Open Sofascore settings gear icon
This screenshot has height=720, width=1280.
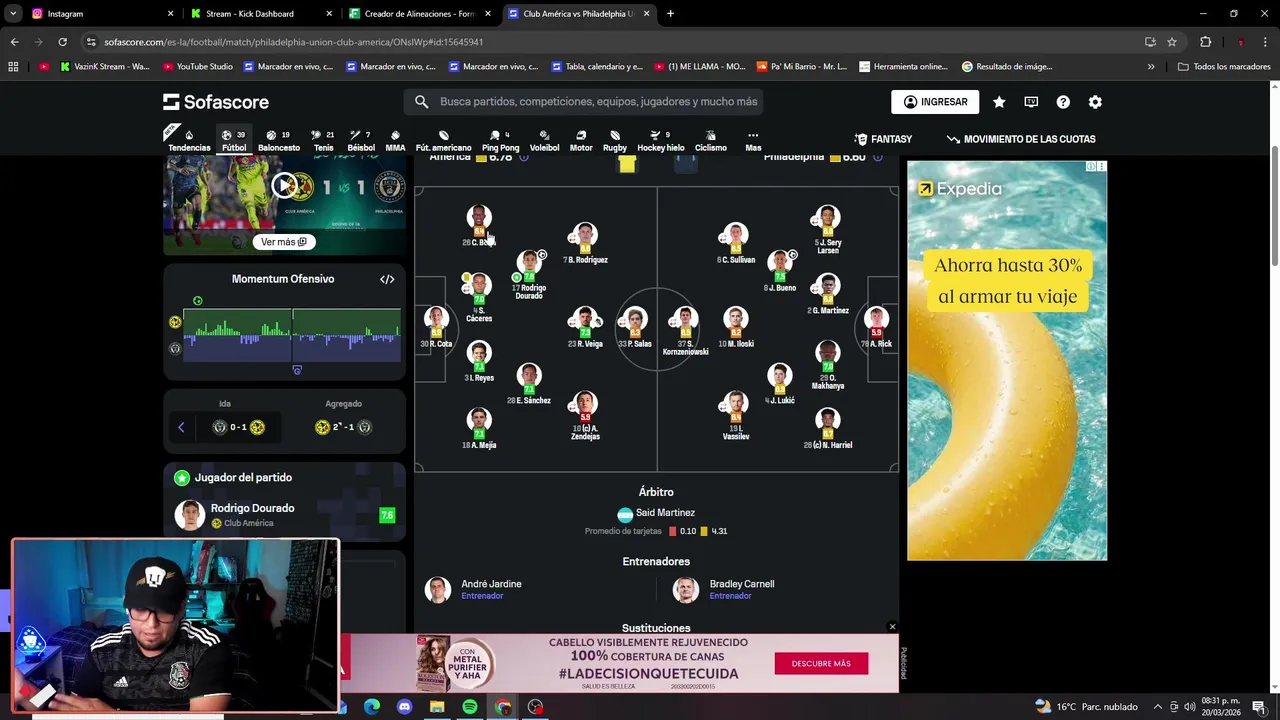[x=1095, y=102]
